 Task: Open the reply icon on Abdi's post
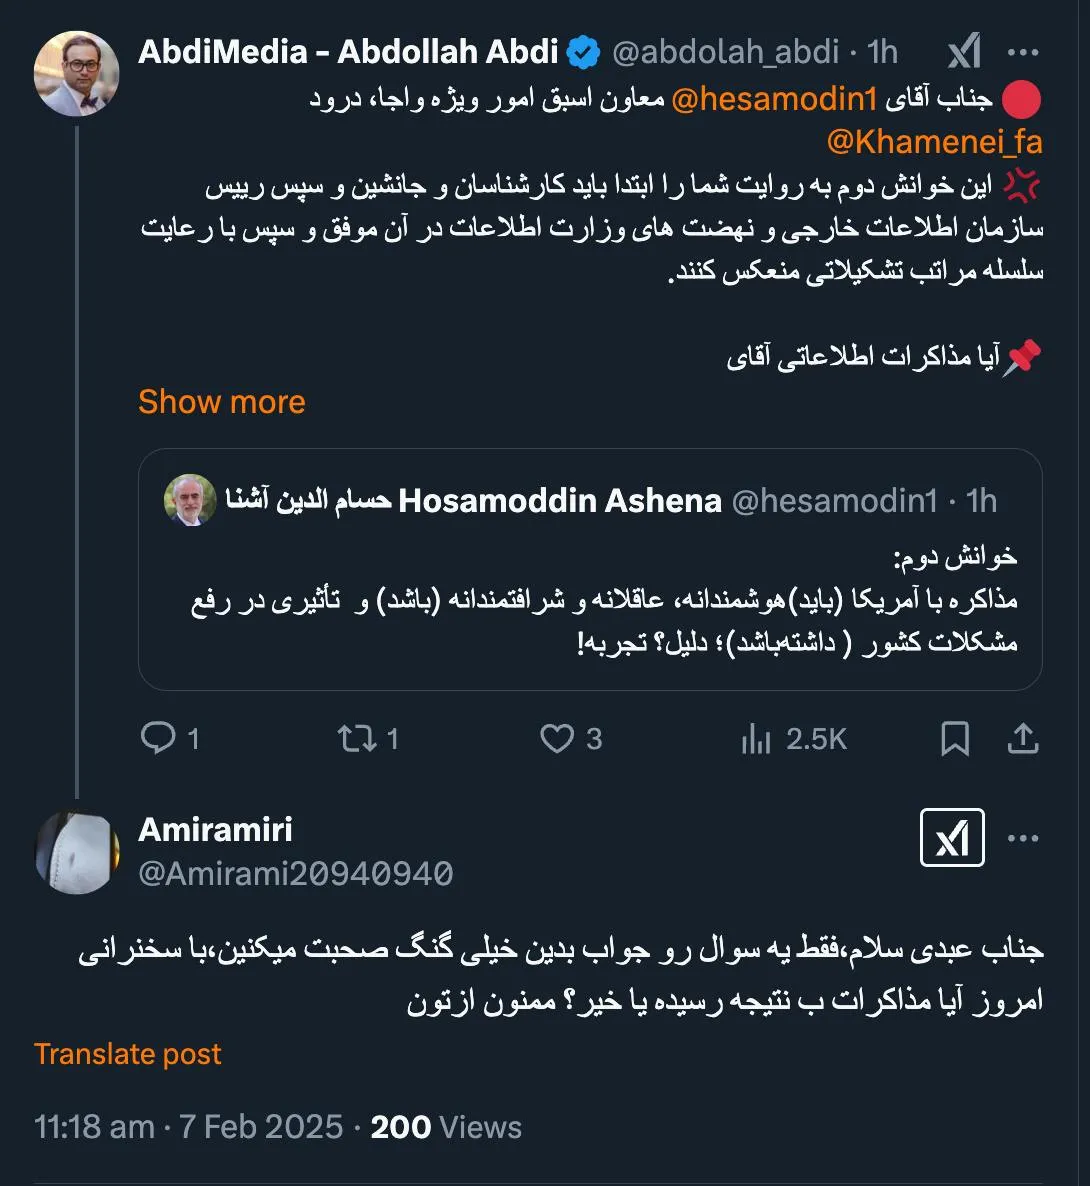(160, 739)
